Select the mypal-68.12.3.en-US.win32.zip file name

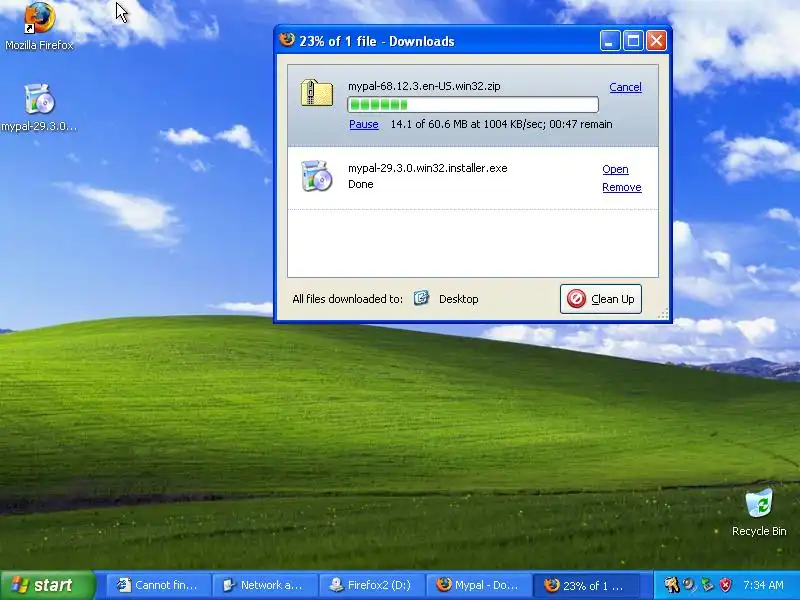(424, 86)
